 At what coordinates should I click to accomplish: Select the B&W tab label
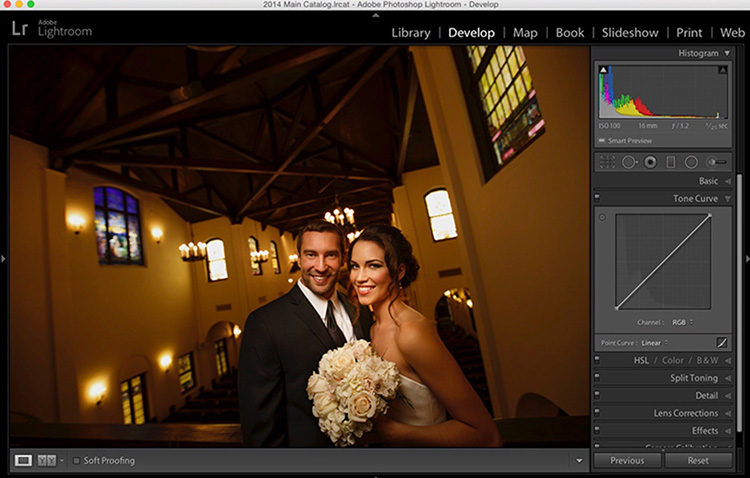click(x=707, y=360)
